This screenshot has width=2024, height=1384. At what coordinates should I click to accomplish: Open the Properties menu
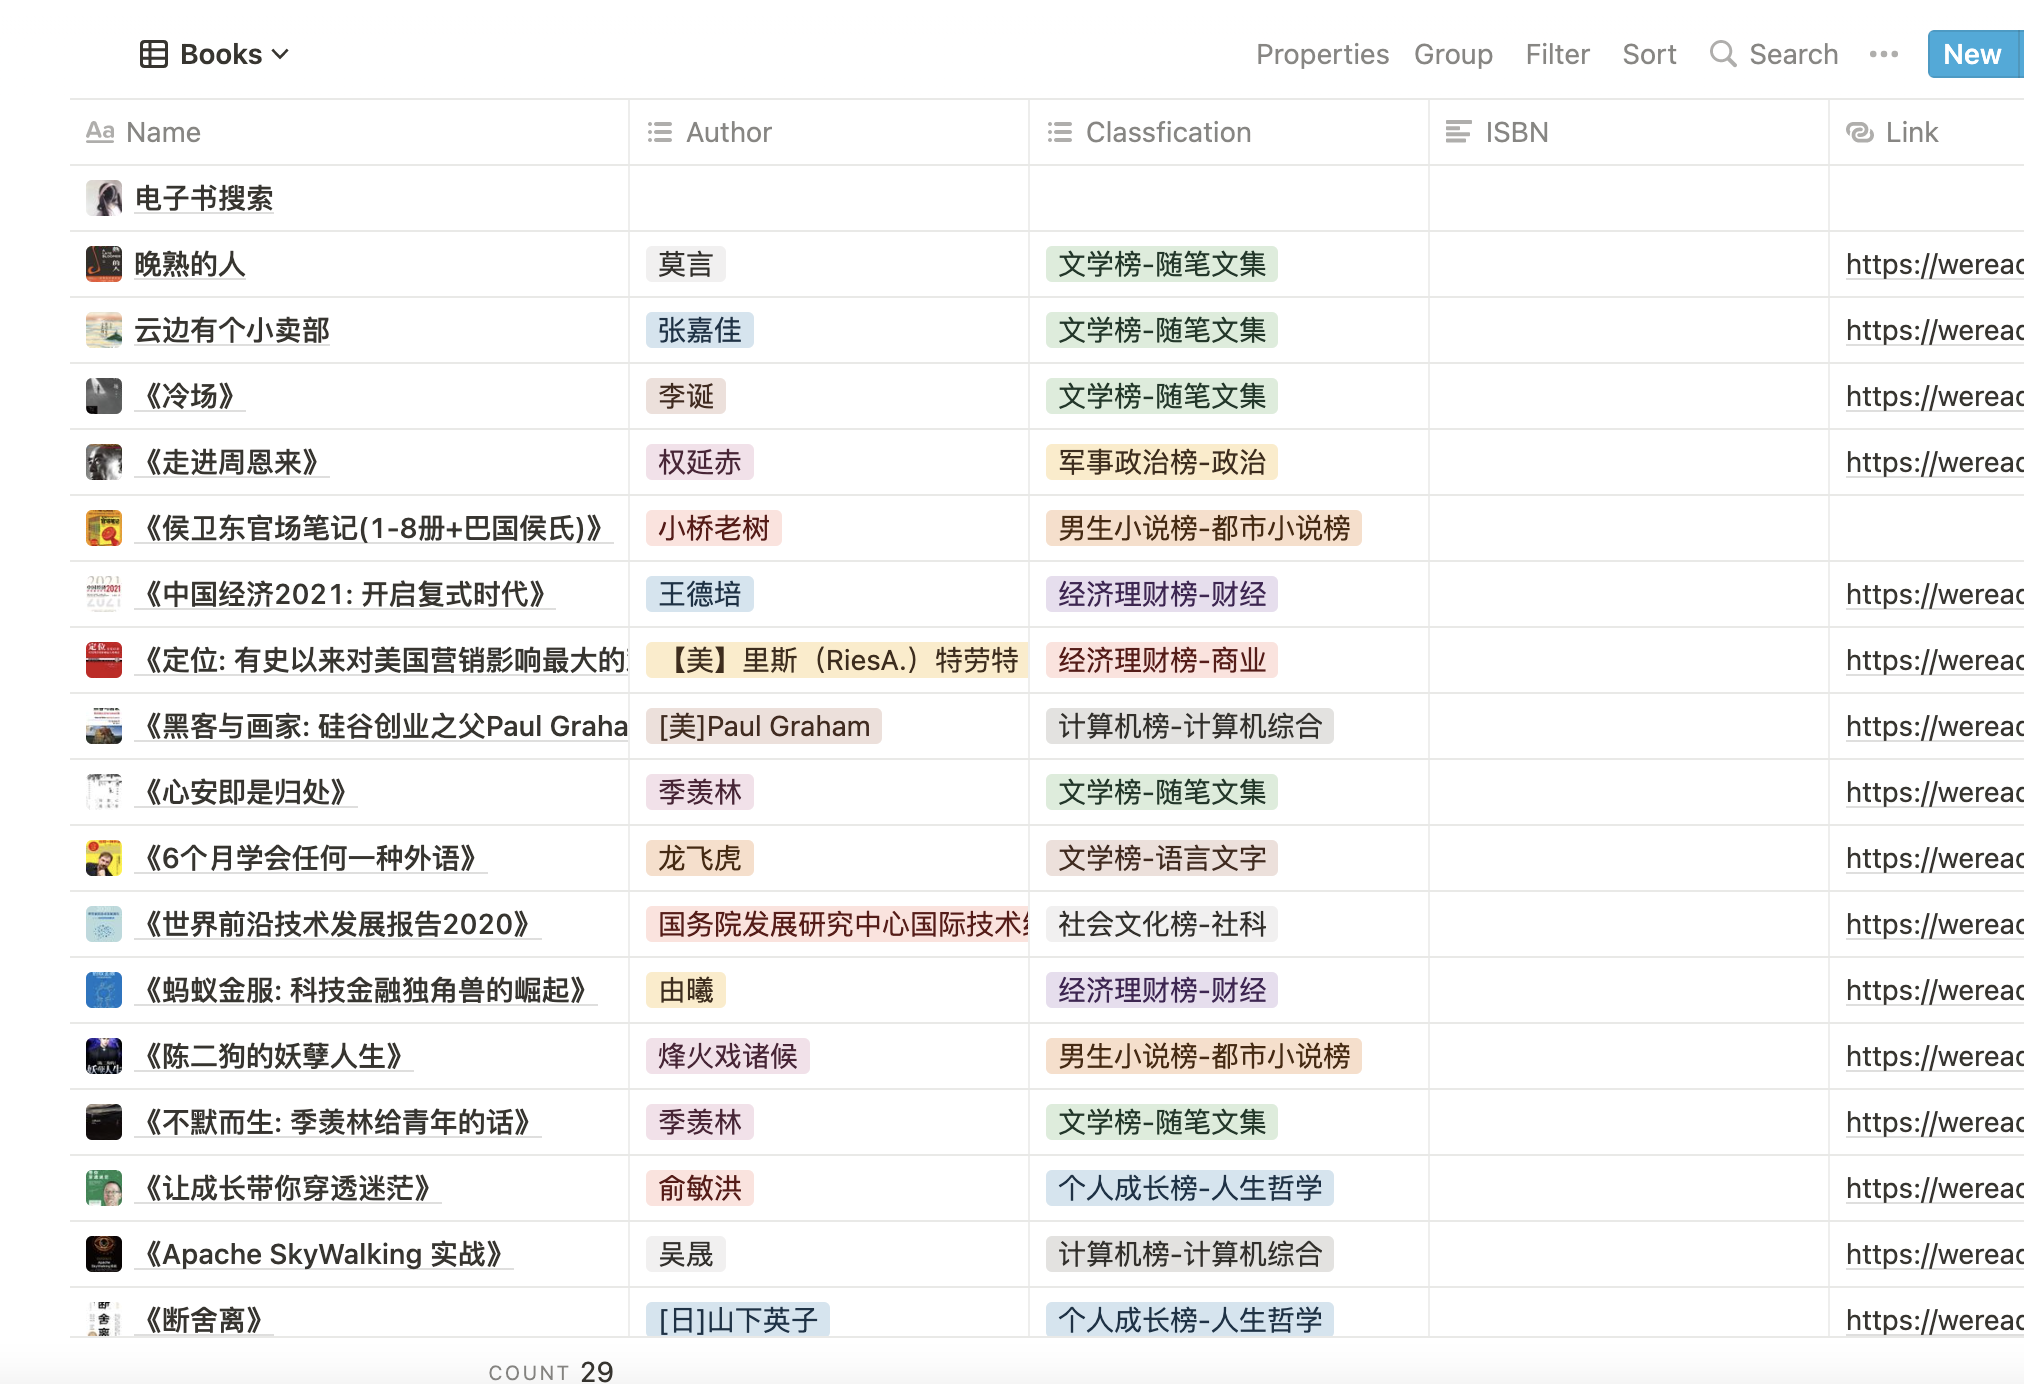1322,54
